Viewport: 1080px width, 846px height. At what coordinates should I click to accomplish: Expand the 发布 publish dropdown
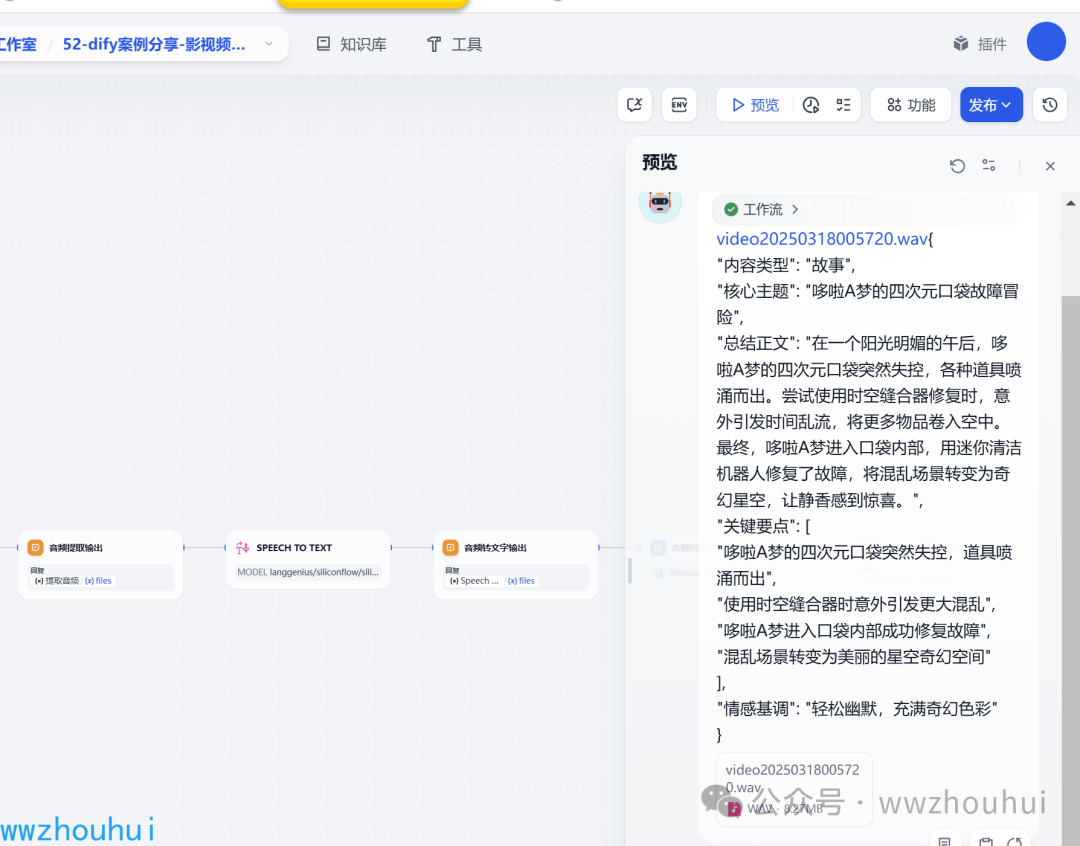(x=991, y=105)
